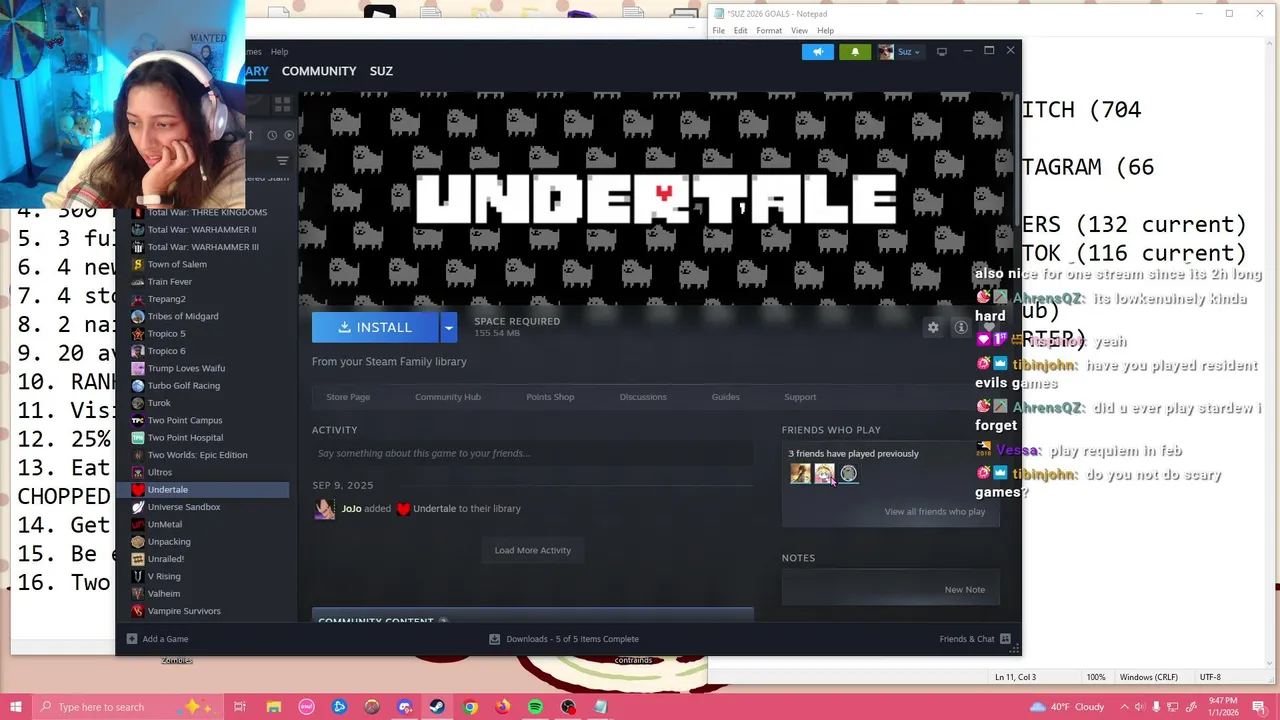
Task: Open the Notepad taskbar icon
Action: tap(601, 707)
